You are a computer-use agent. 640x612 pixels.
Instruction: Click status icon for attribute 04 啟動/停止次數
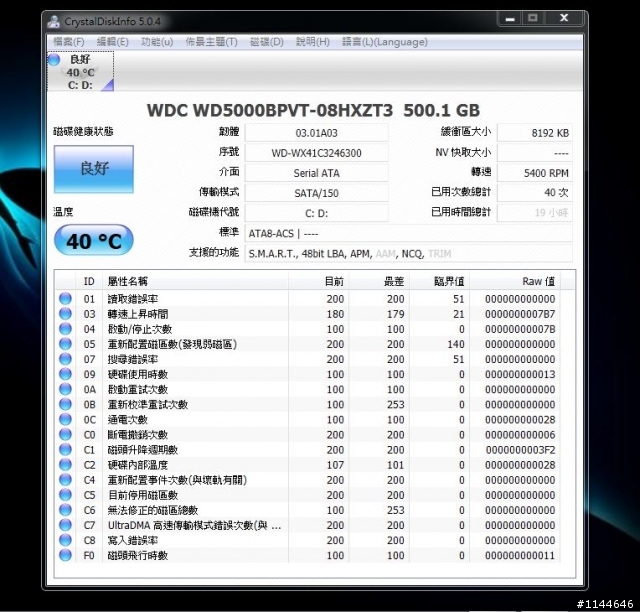coord(65,329)
